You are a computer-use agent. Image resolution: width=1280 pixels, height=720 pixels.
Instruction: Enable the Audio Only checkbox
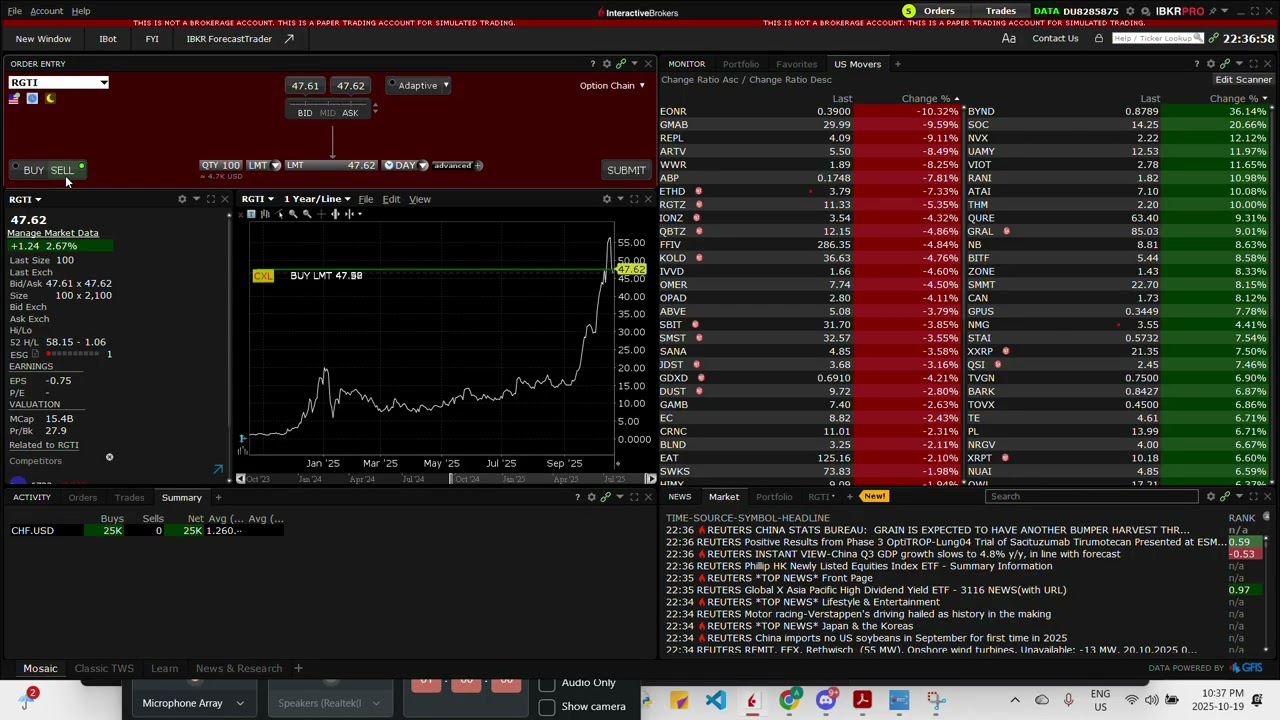[547, 684]
